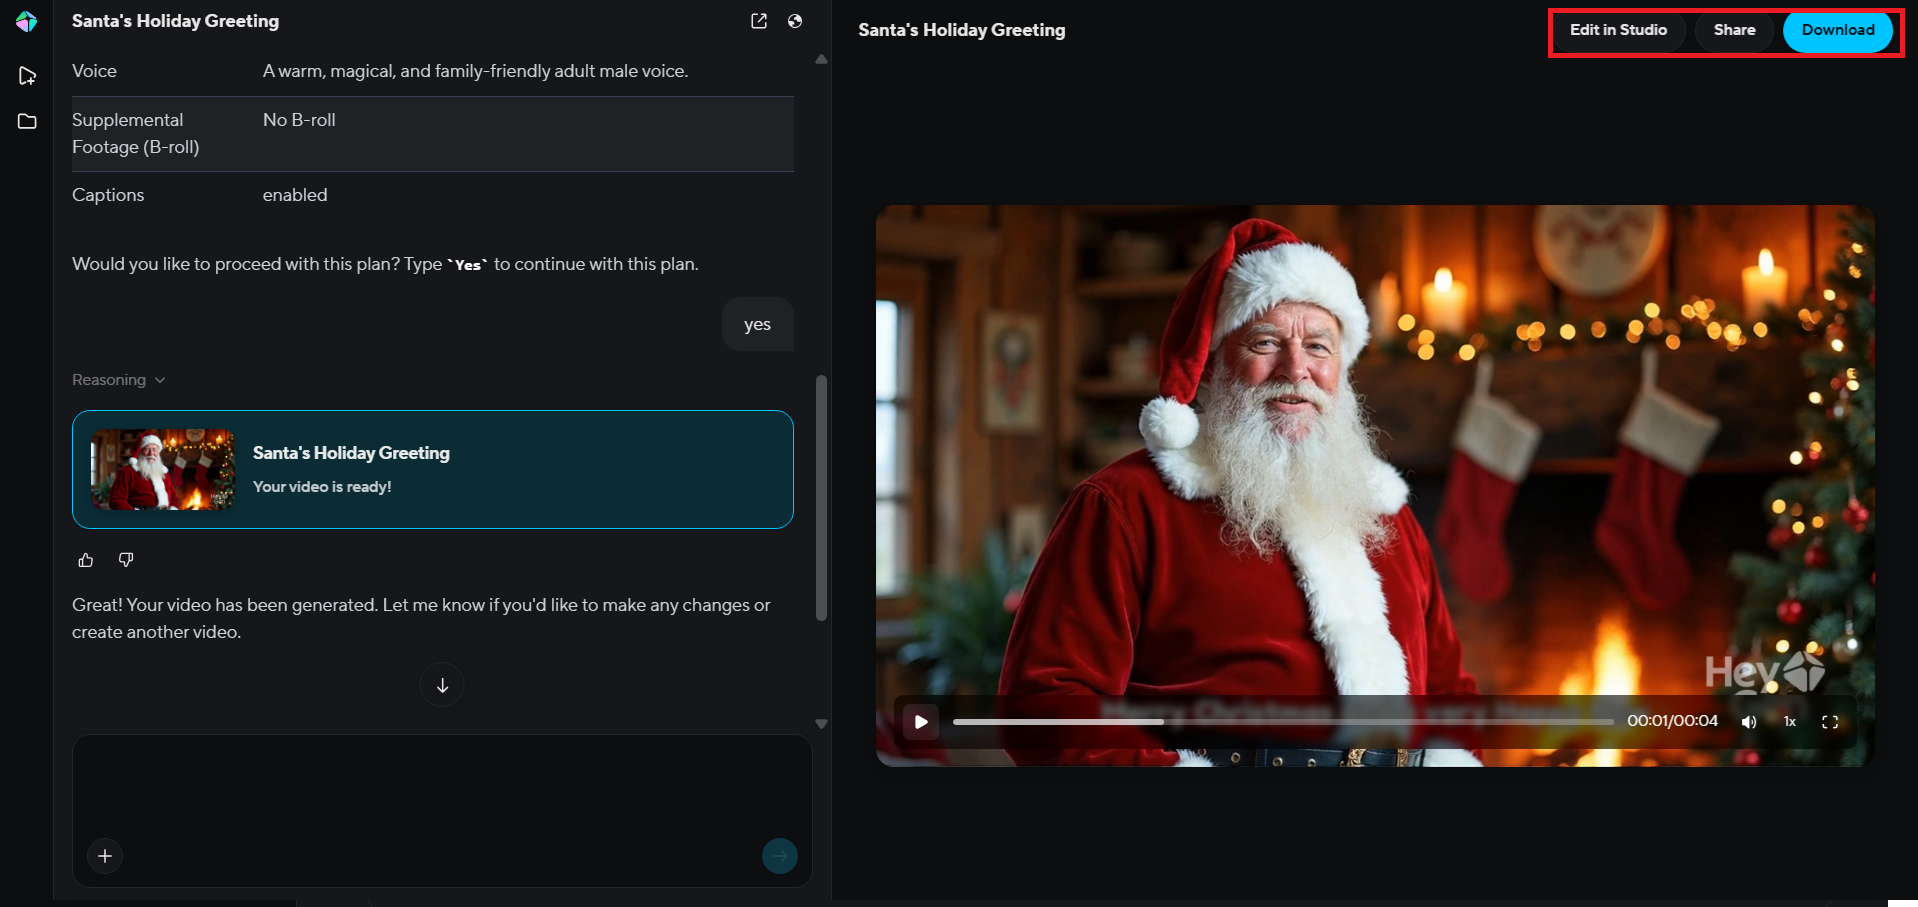Give thumbs up to the response

click(86, 560)
